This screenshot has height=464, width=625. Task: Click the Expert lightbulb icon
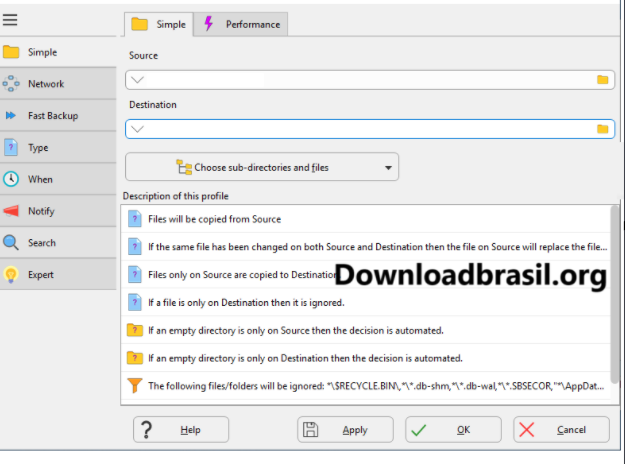coord(11,275)
